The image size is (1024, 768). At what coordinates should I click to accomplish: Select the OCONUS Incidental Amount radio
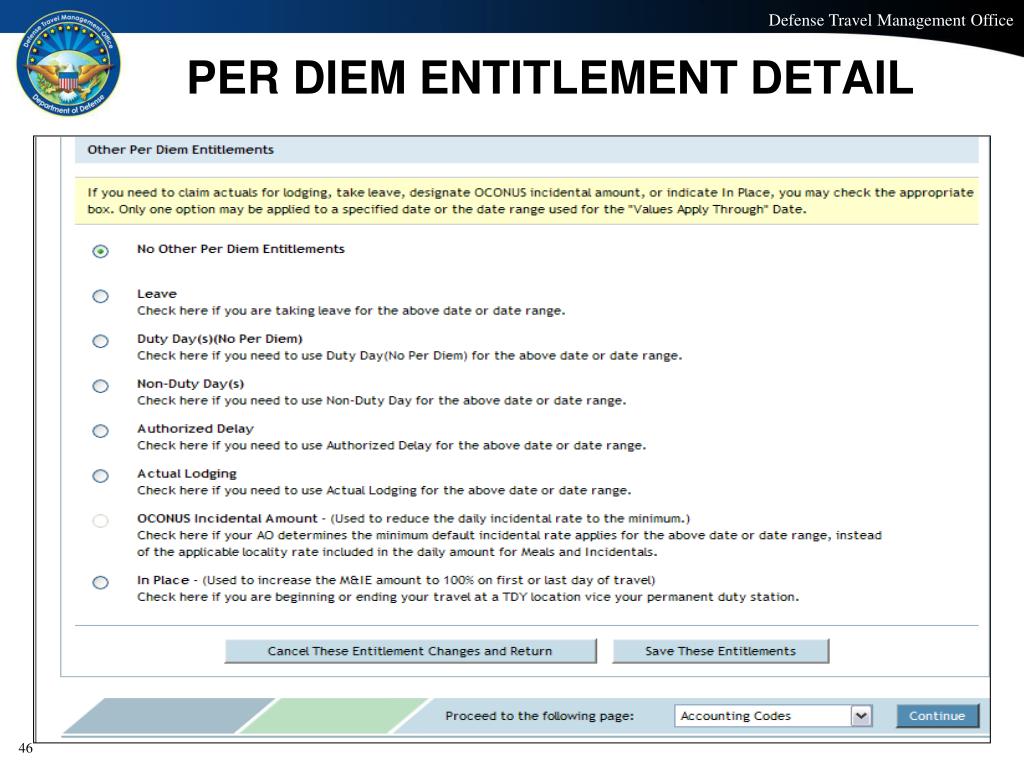tap(100, 520)
